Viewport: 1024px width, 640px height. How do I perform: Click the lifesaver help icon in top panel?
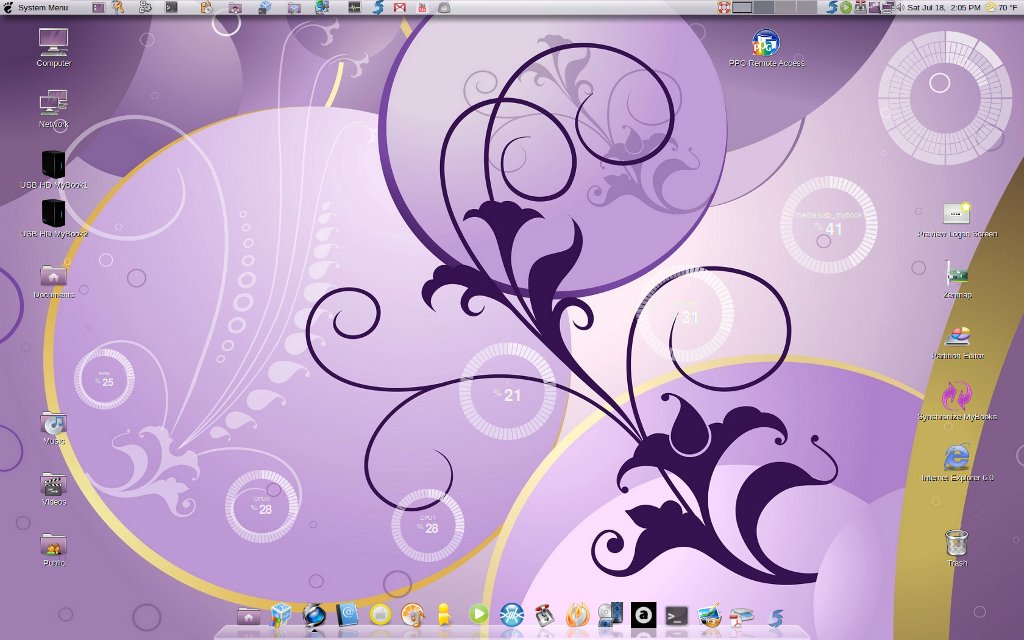(x=723, y=7)
